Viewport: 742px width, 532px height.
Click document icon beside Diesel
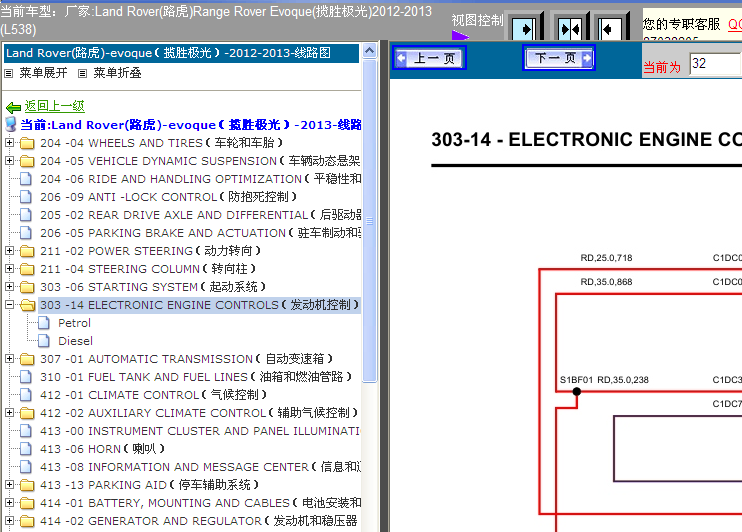tap(44, 341)
